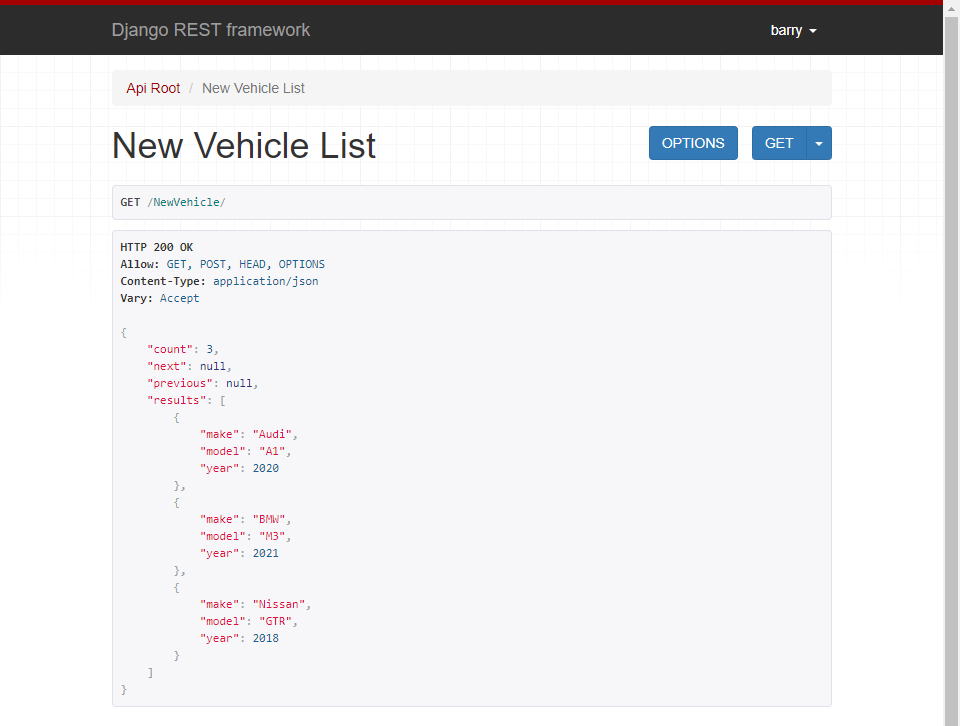The image size is (960, 726).
Task: Click the New Vehicle List page heading
Action: pos(244,146)
